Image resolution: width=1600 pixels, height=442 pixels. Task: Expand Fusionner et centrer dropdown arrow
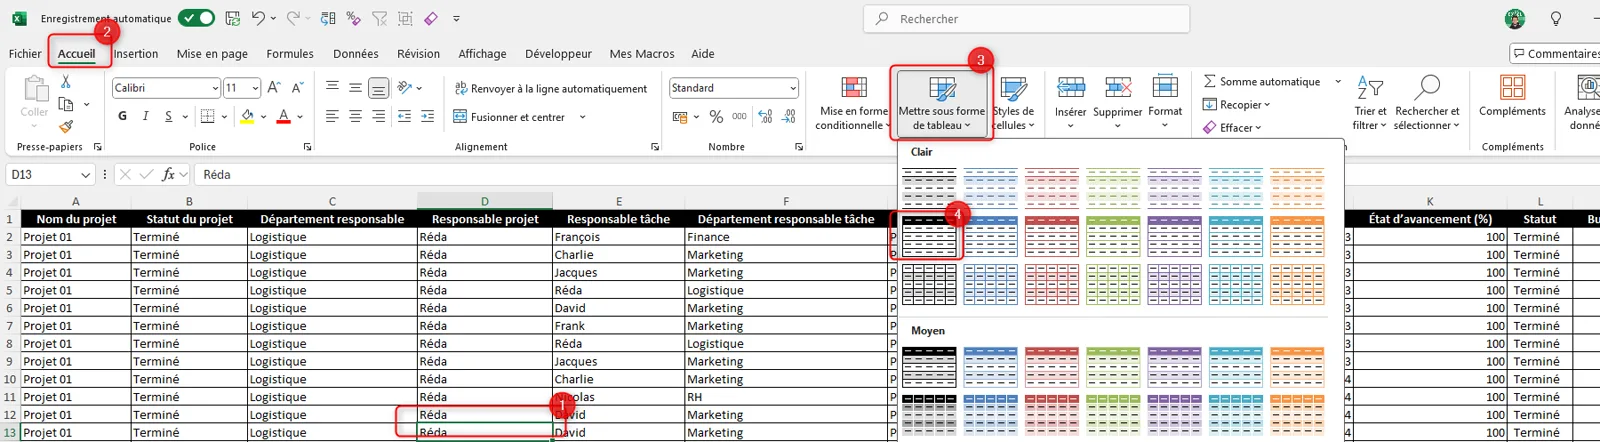point(582,117)
